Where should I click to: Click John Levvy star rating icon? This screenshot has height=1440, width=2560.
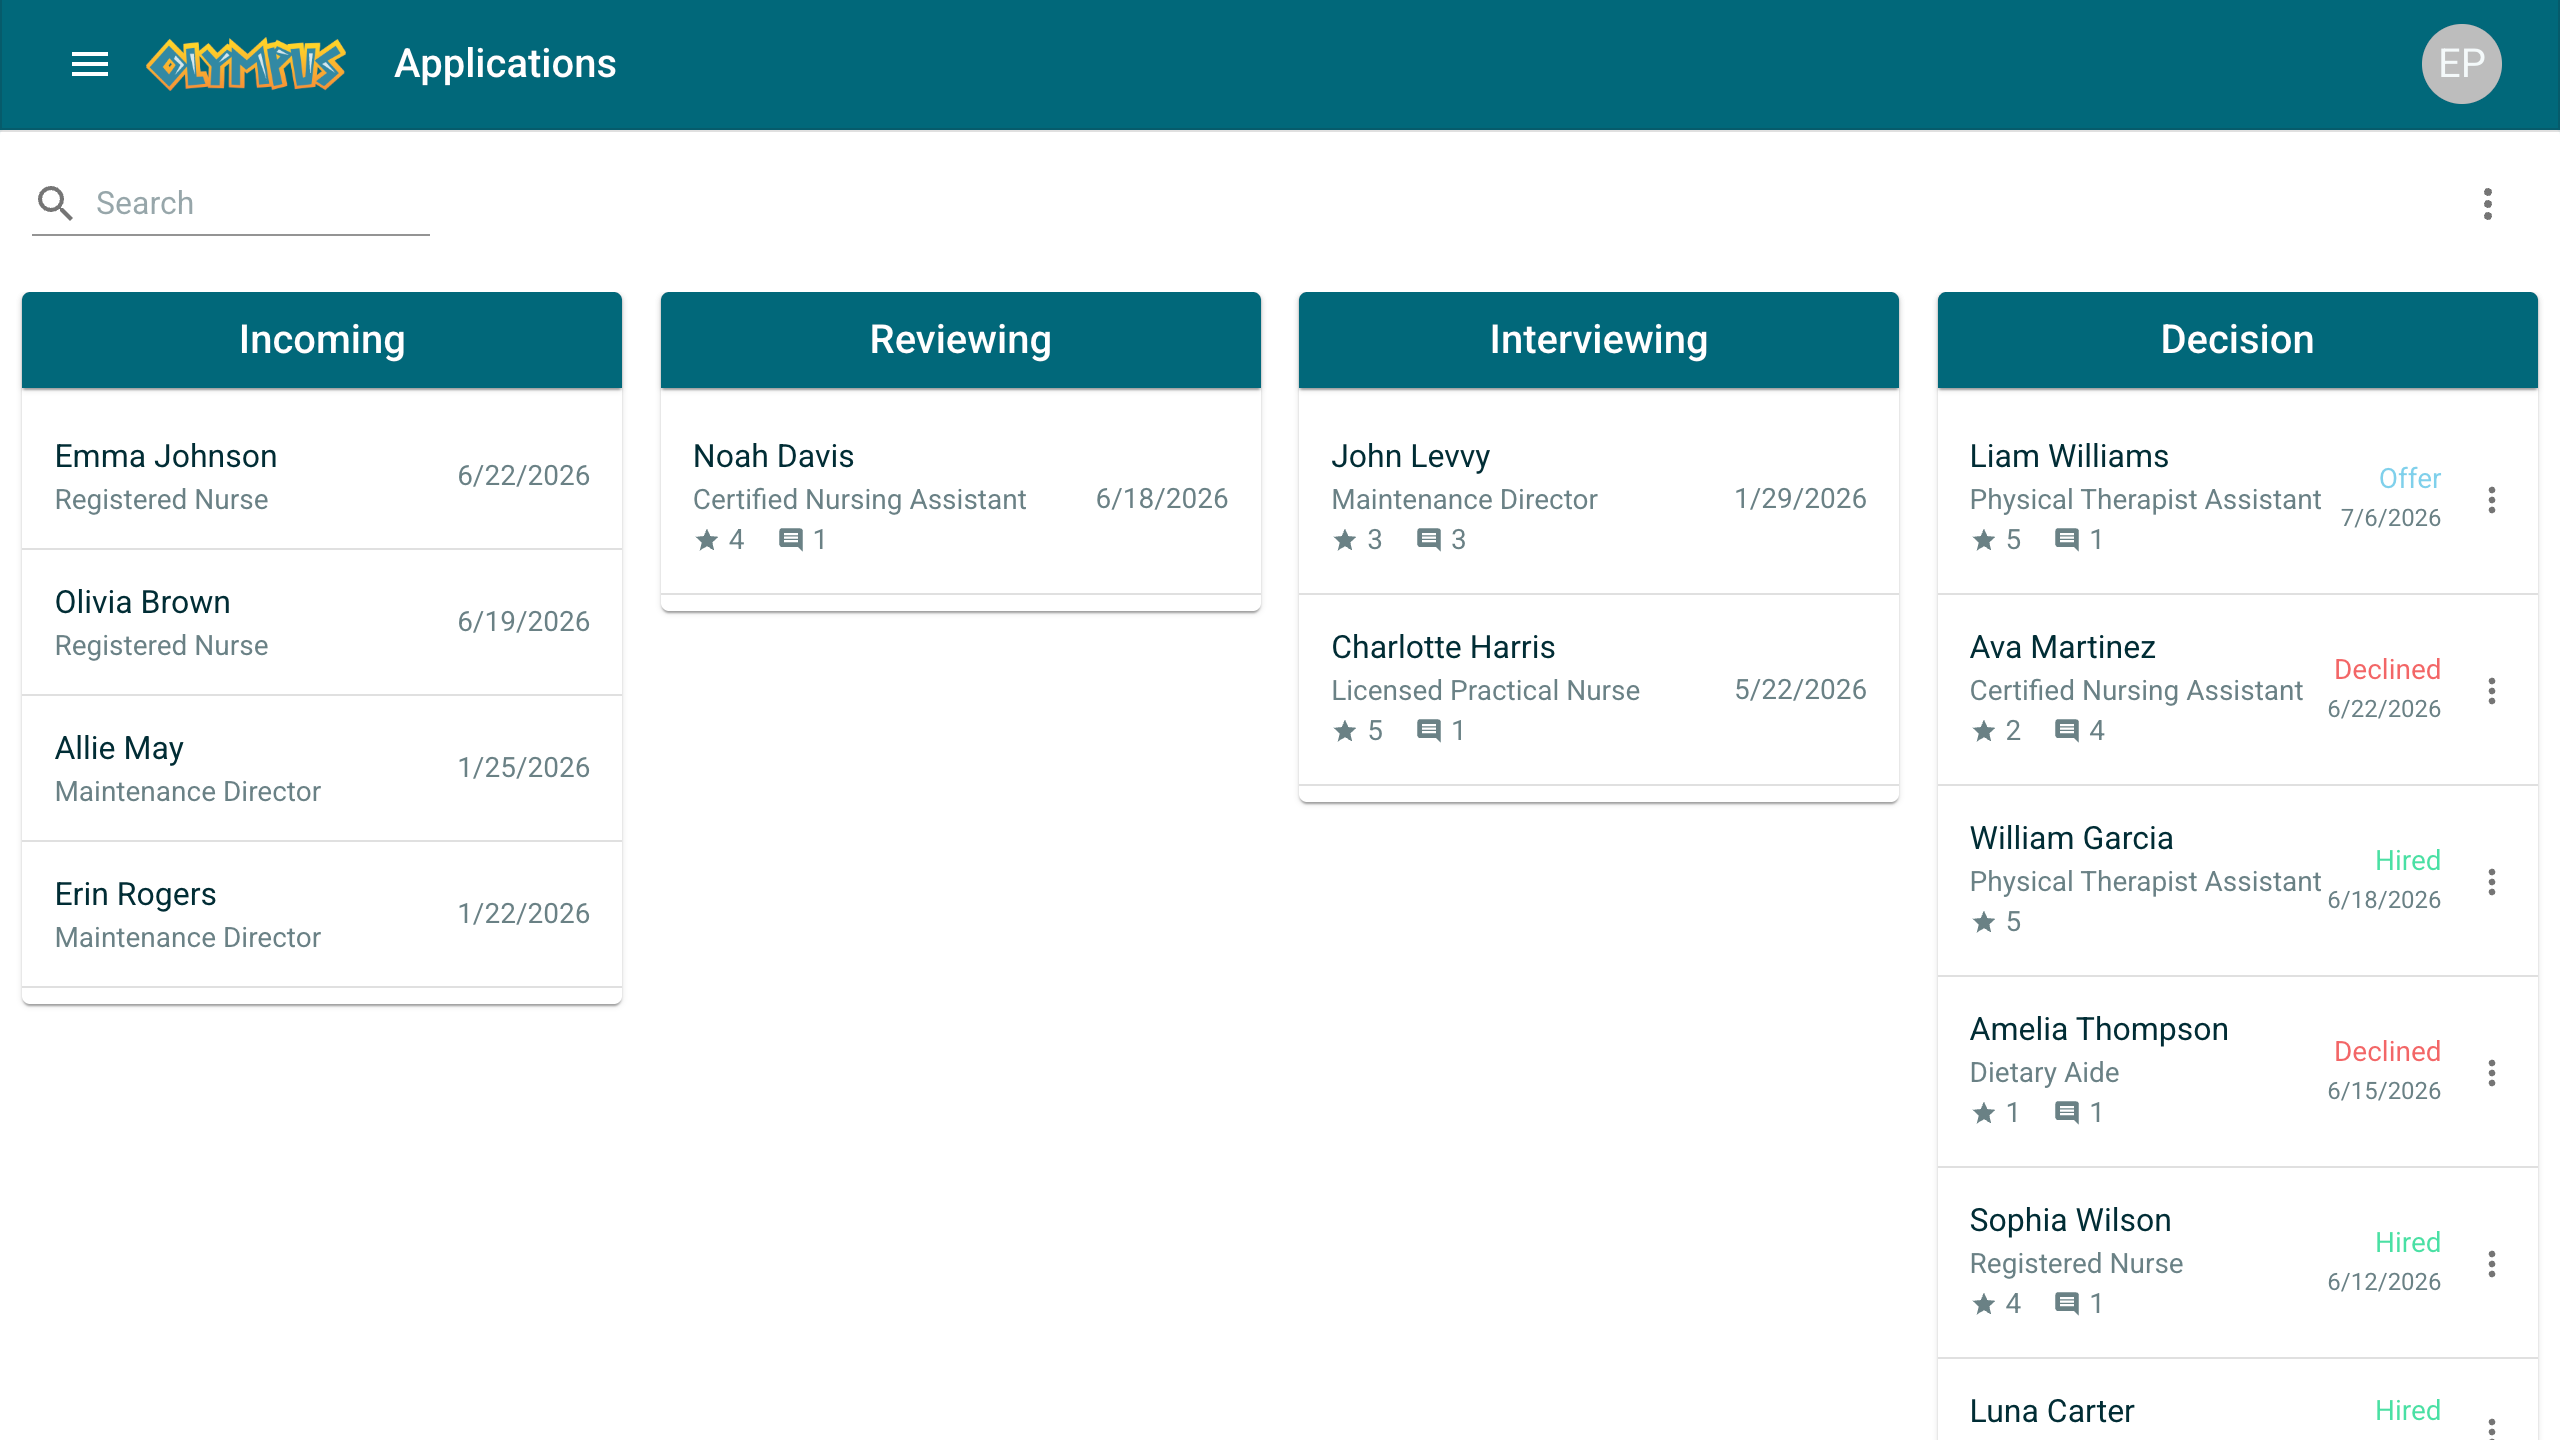click(x=1345, y=540)
